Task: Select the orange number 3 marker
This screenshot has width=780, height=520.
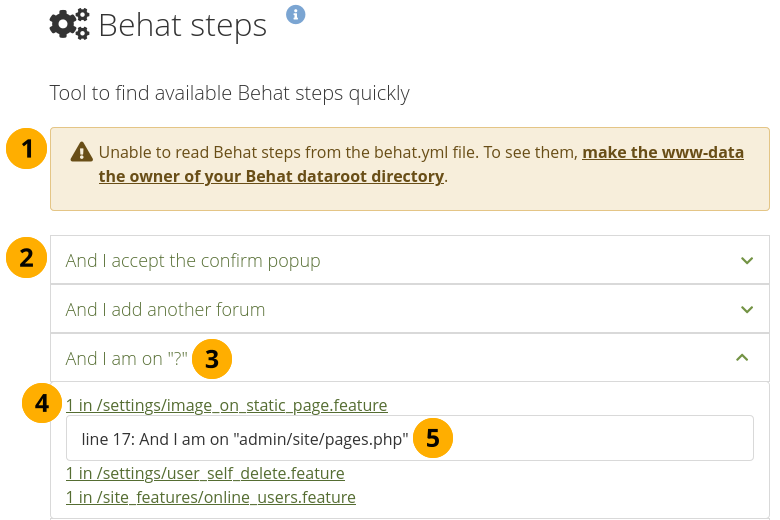Action: click(x=212, y=358)
